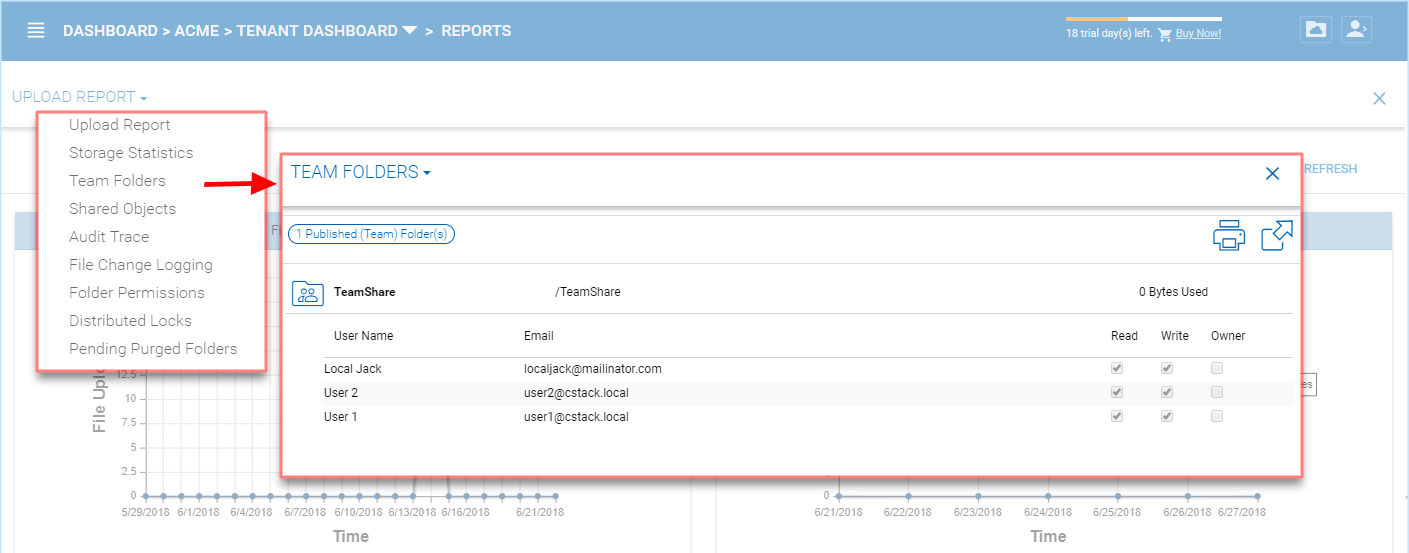1409x553 pixels.
Task: Click the shopping cart icon beside Buy Now
Action: tap(1164, 34)
